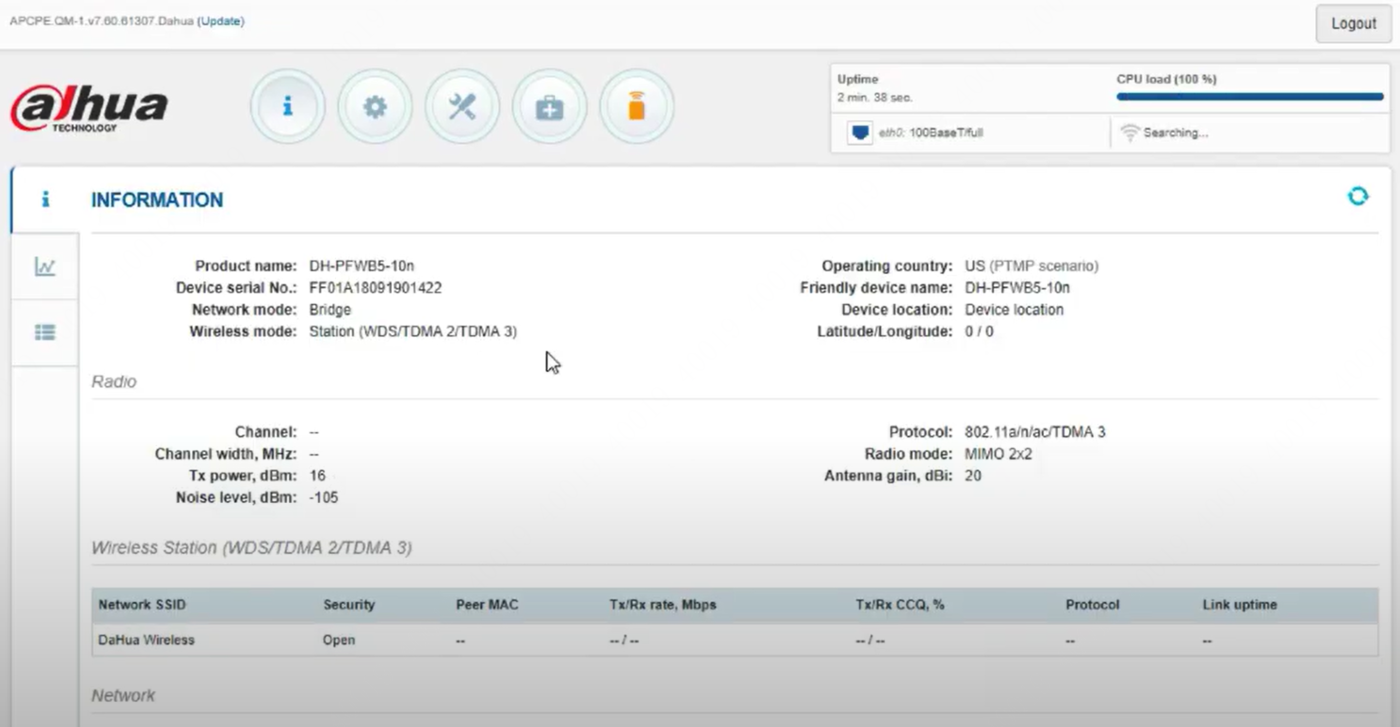Viewport: 1400px width, 727px height.
Task: Open the orange antenna alignment icon
Action: coord(637,106)
